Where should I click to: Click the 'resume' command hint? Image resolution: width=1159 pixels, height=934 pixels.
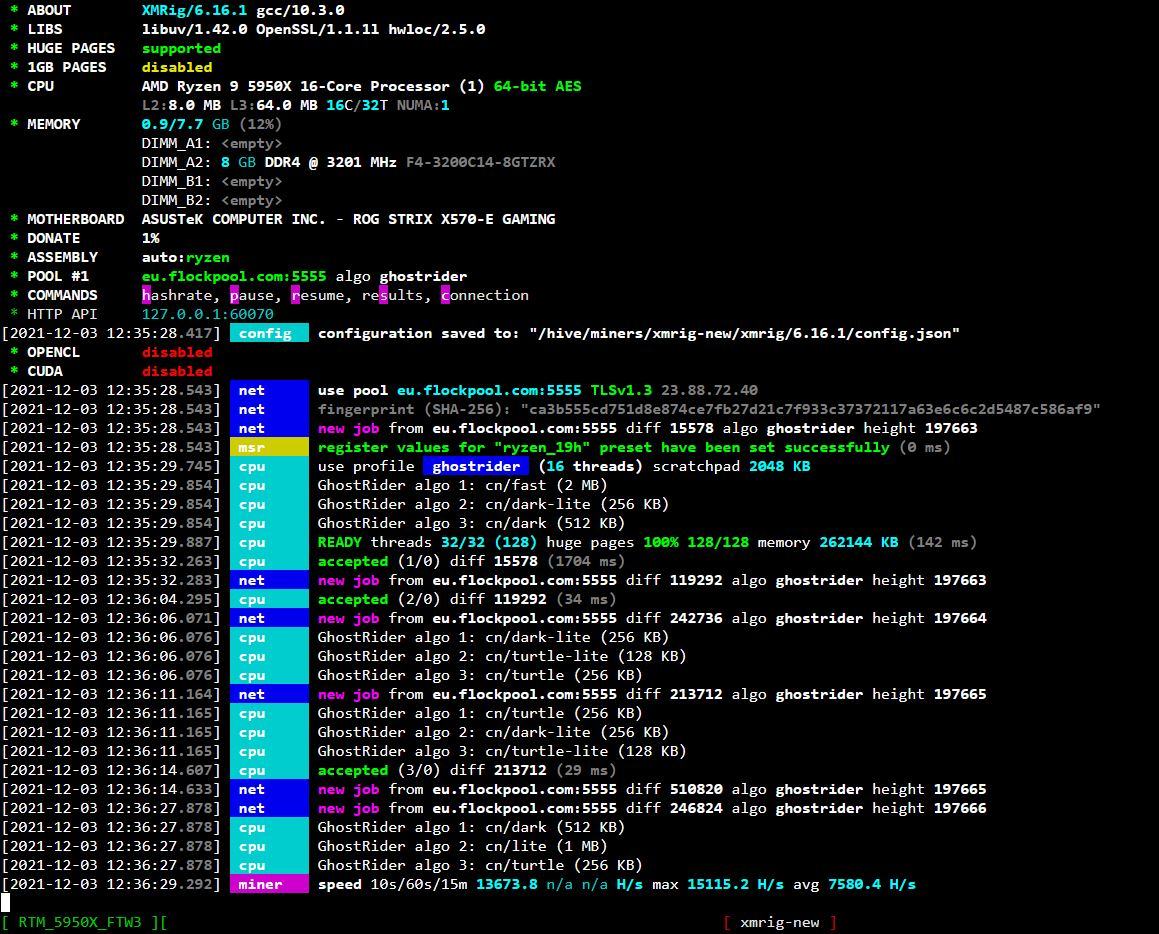point(318,296)
